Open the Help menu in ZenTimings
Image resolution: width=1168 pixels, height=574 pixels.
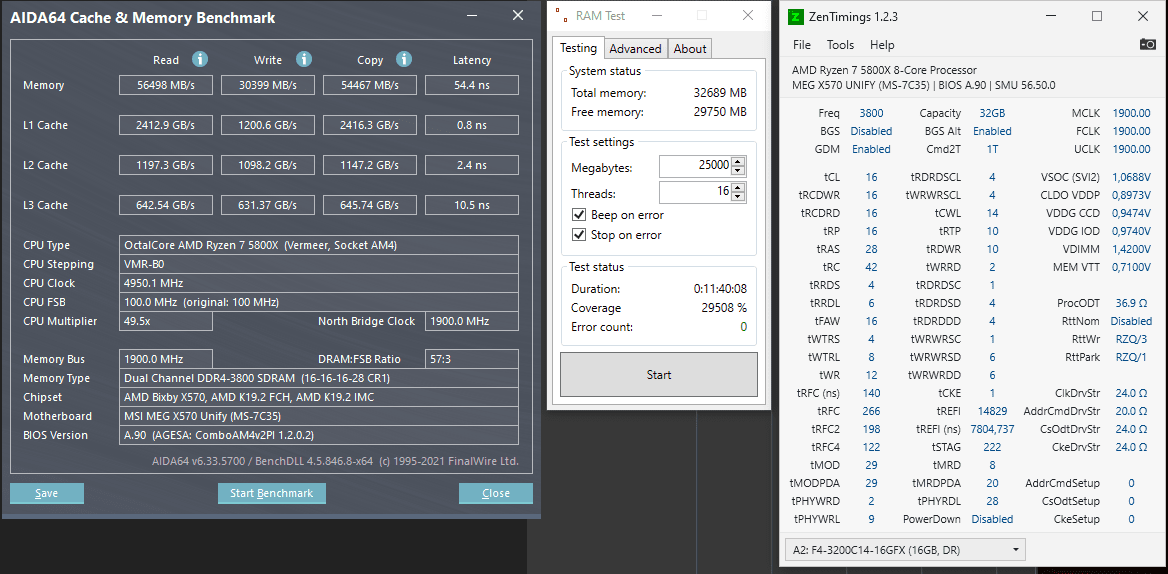tap(882, 45)
